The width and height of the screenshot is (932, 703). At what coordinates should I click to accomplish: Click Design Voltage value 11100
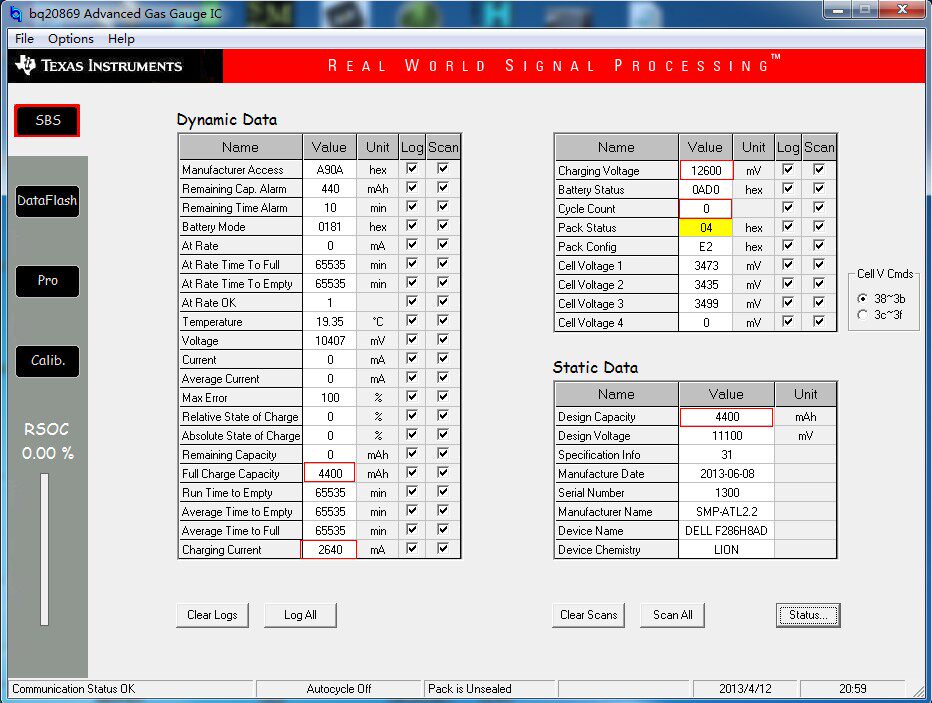point(726,436)
